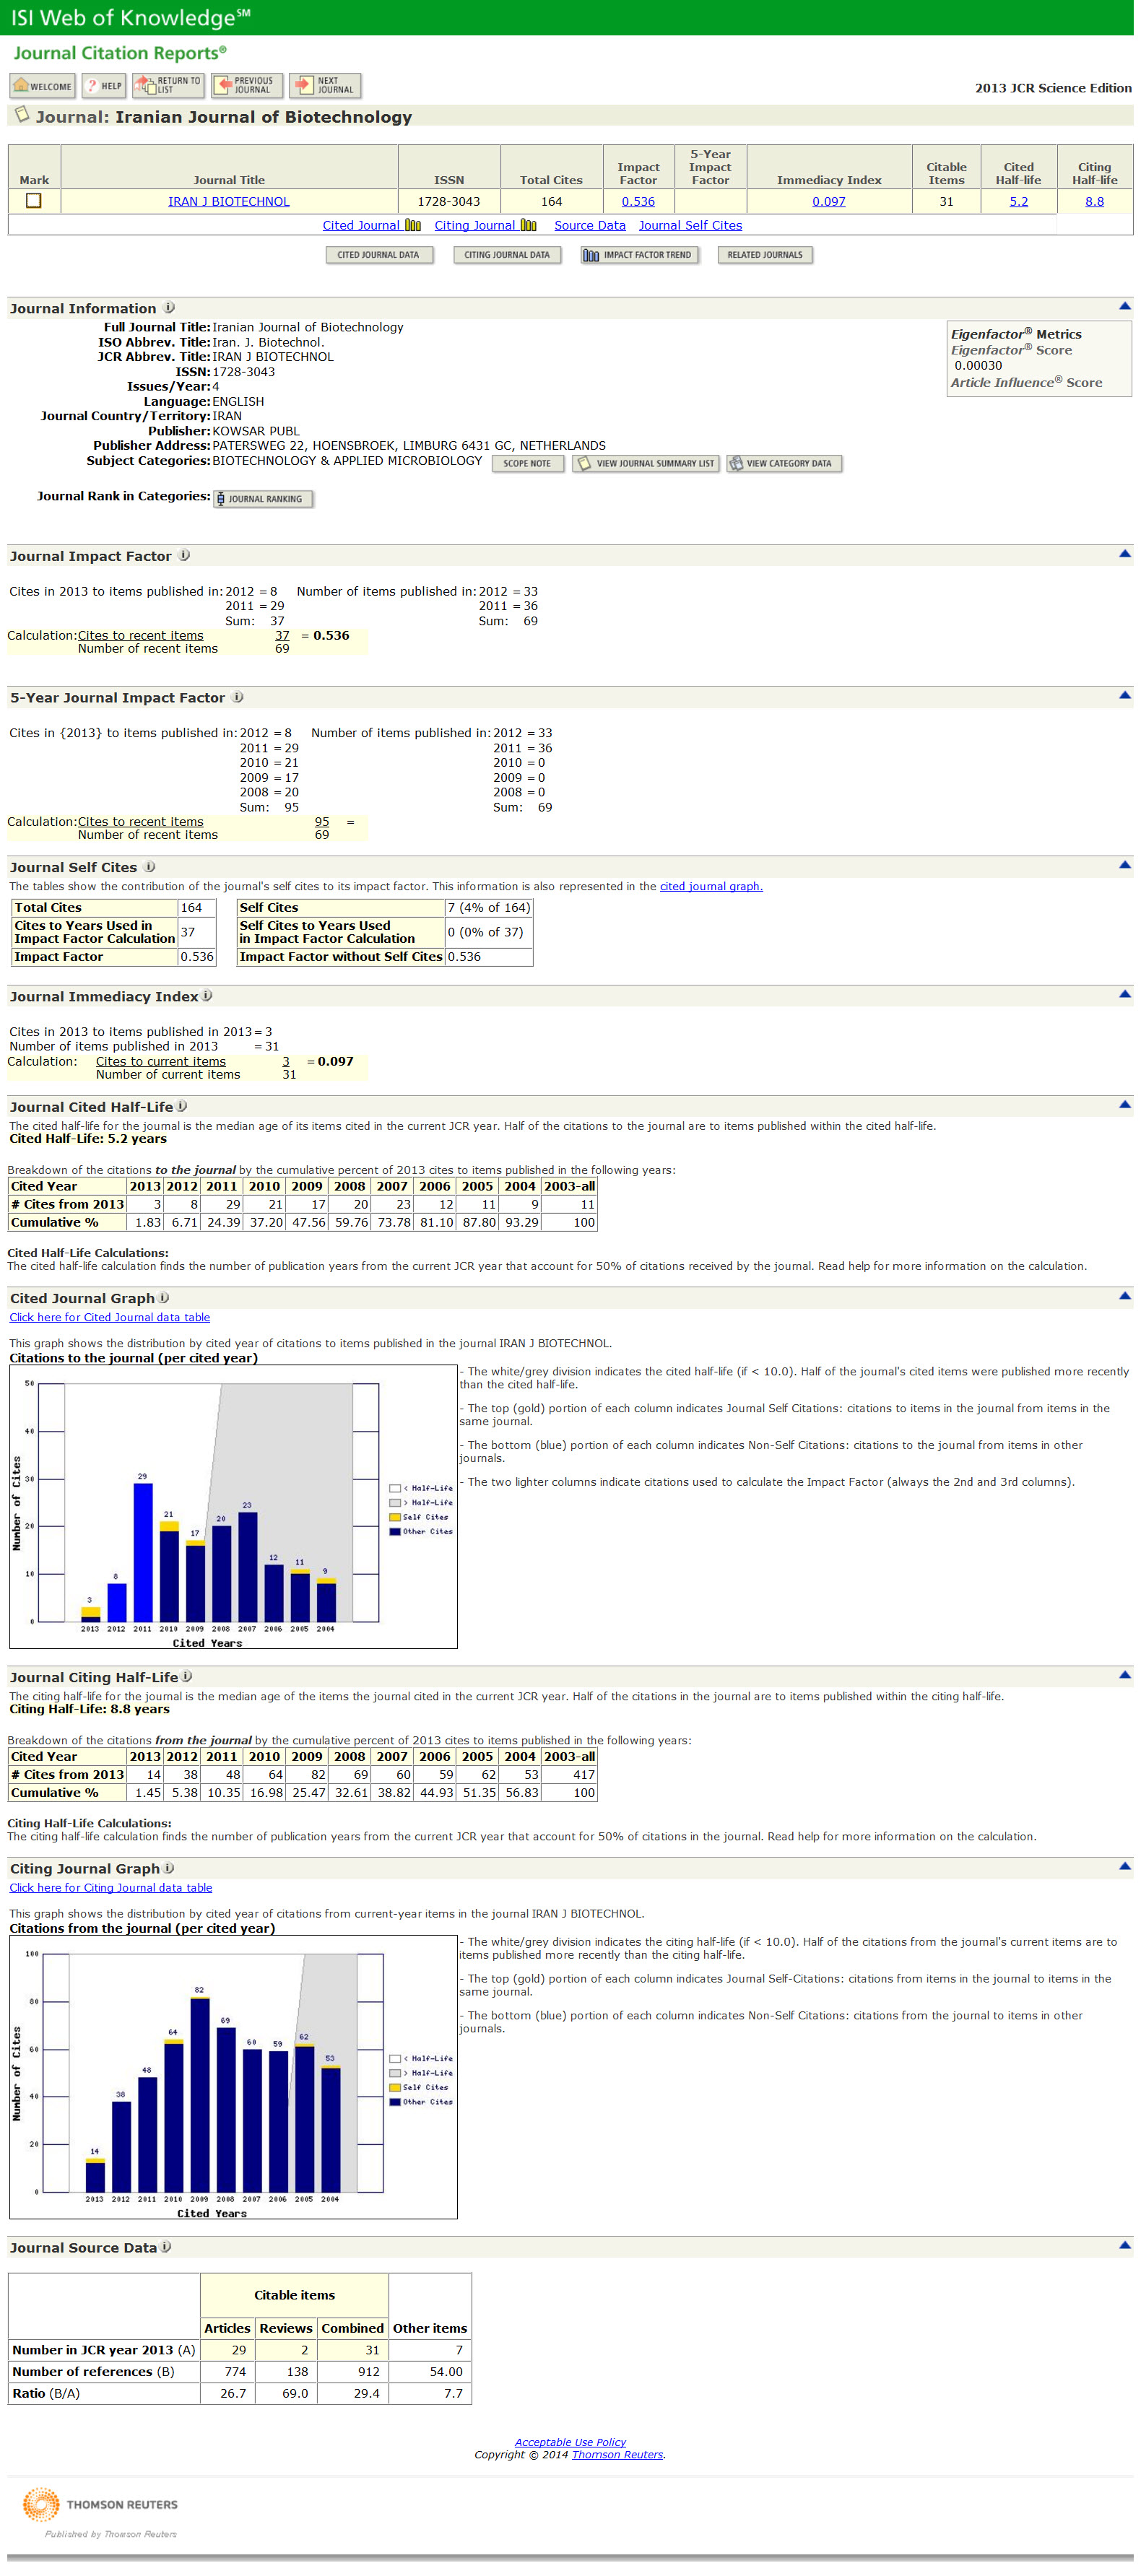
Task: Click info icon next to Journal Source Data
Action: 166,2246
